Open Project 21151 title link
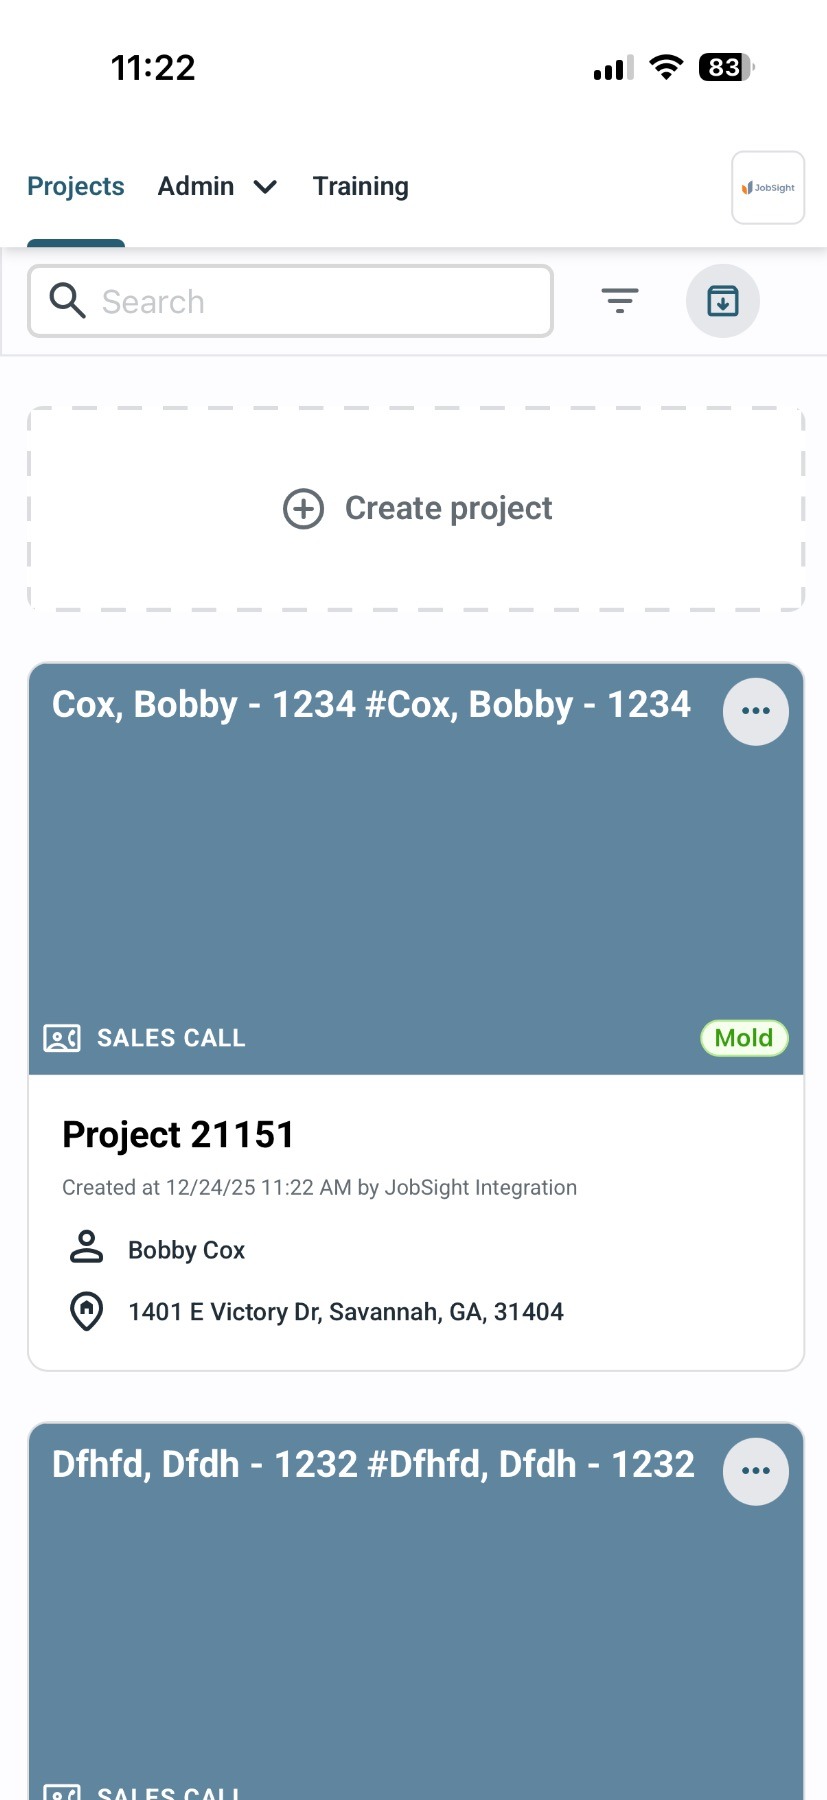The width and height of the screenshot is (827, 1800). click(178, 1135)
